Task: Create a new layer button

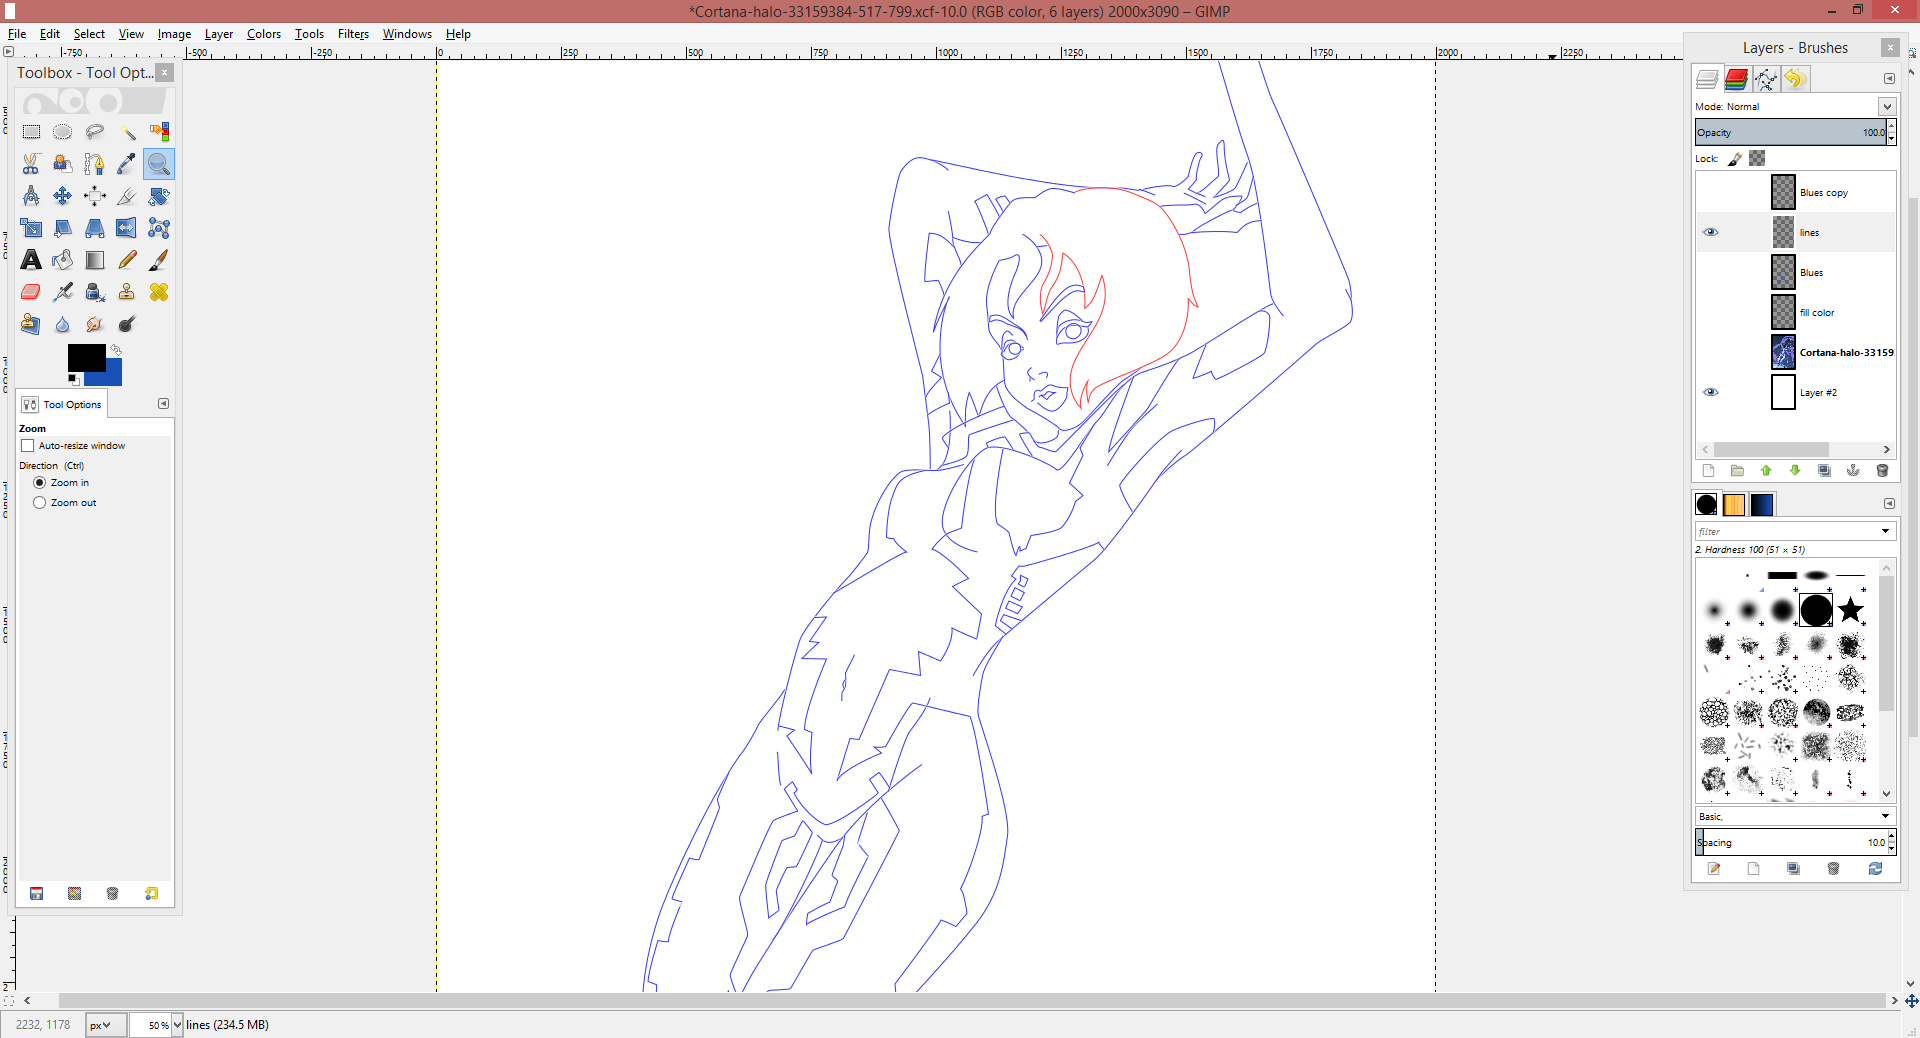Action: (x=1708, y=471)
